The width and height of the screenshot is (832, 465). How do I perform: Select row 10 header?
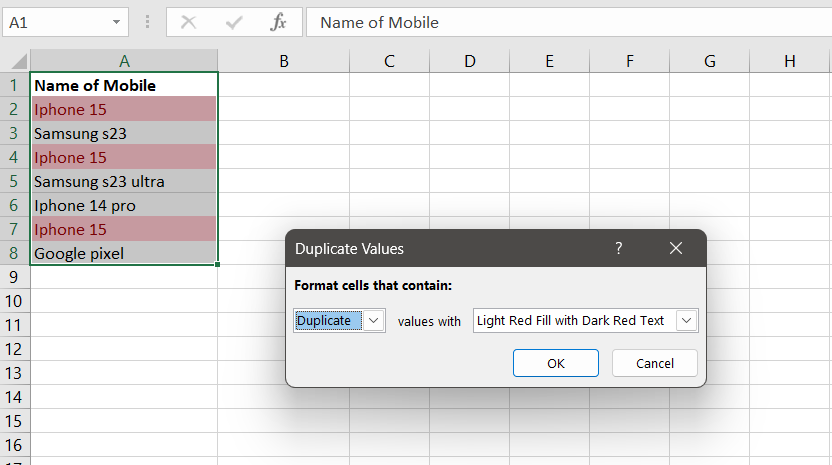[x=15, y=301]
